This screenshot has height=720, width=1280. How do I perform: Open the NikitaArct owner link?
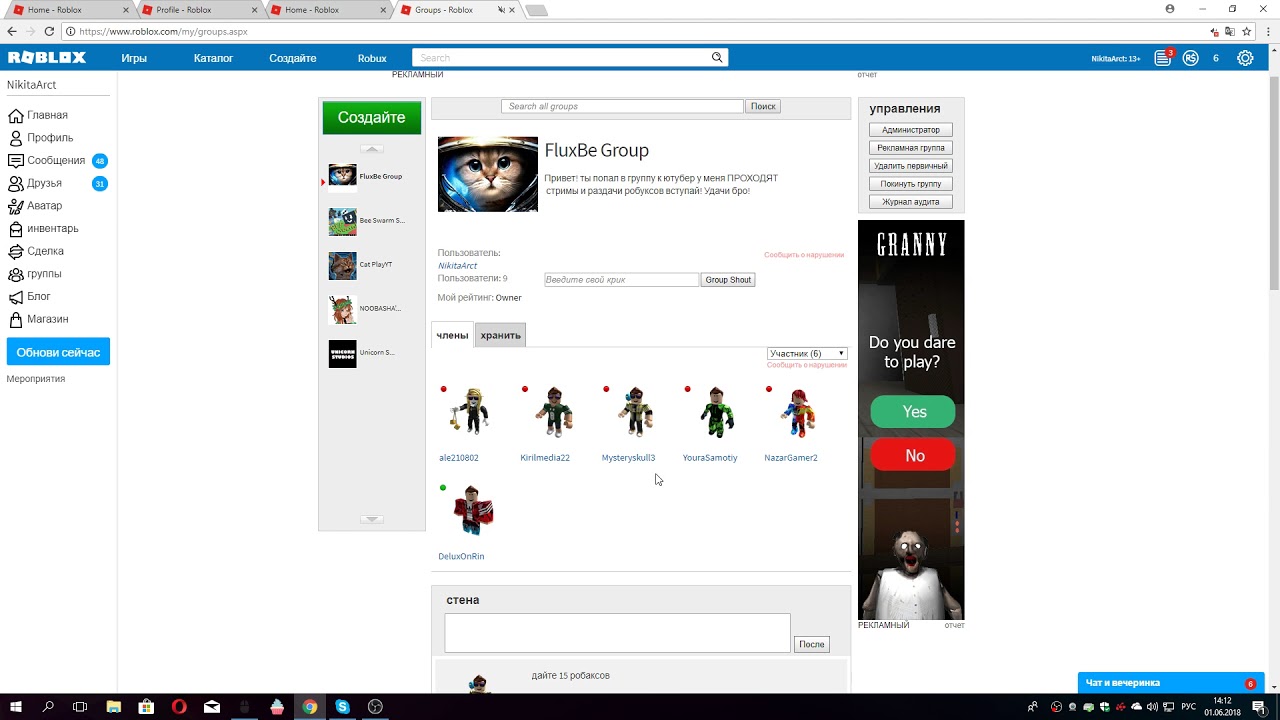(457, 266)
